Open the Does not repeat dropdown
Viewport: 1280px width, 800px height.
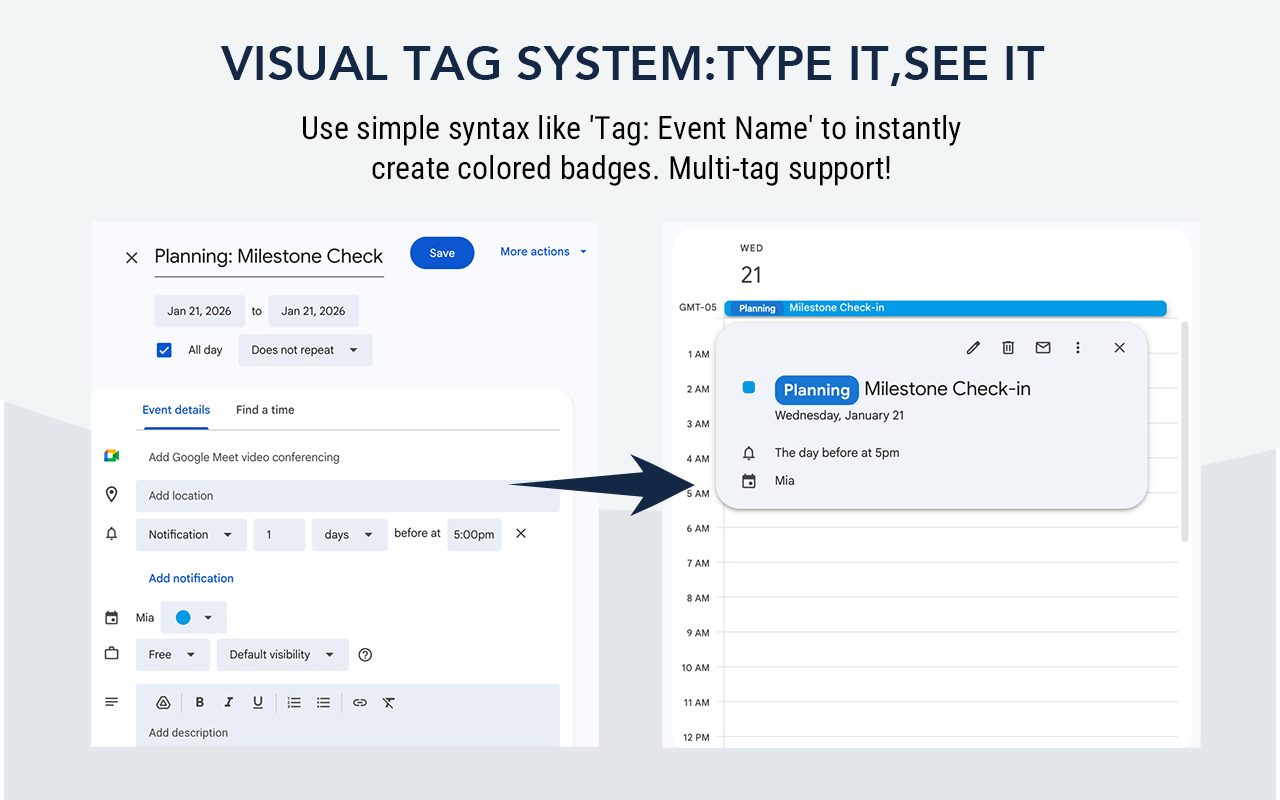coord(305,350)
